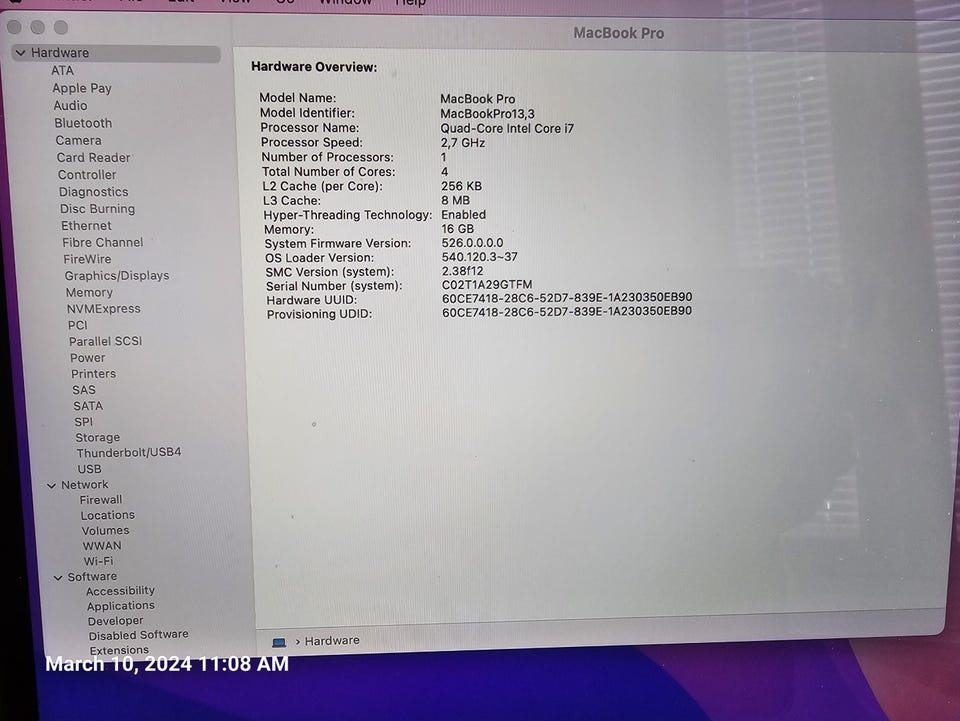
Task: Click the Hardware UUID value
Action: pos(567,297)
